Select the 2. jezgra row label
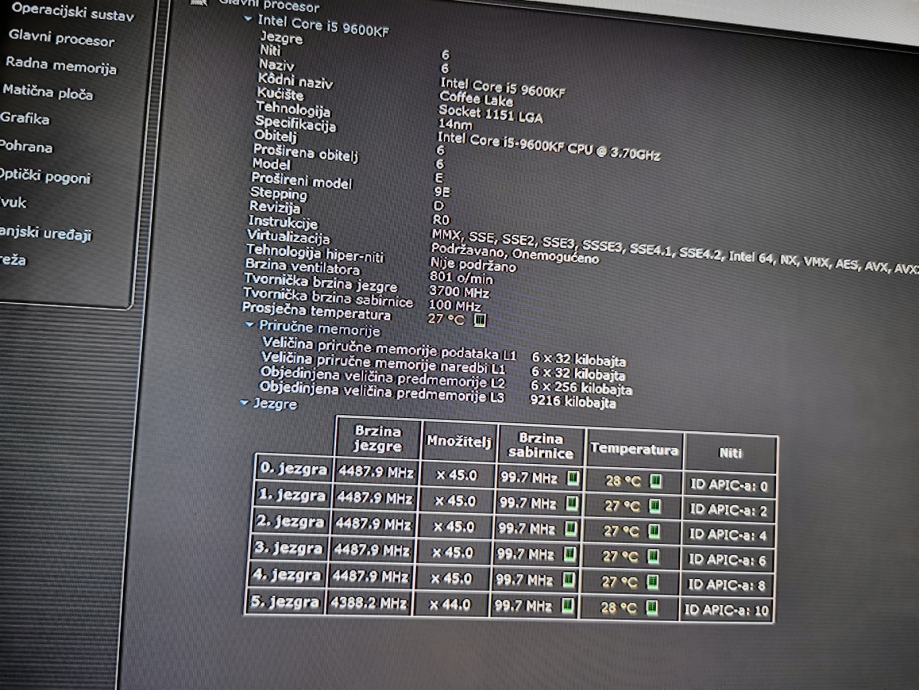Image resolution: width=919 pixels, height=690 pixels. [290, 521]
